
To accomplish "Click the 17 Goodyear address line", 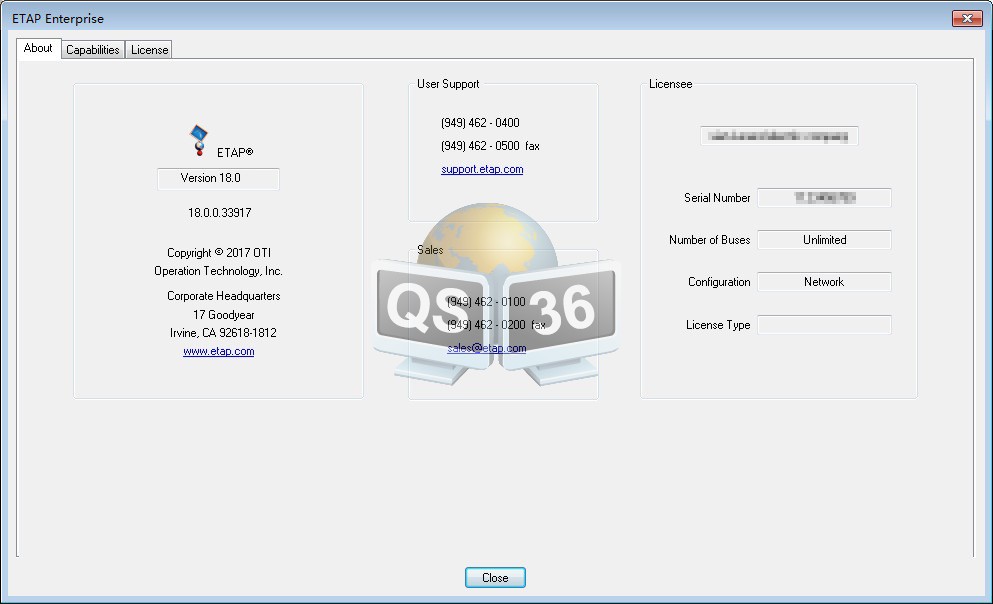I will pos(224,315).
